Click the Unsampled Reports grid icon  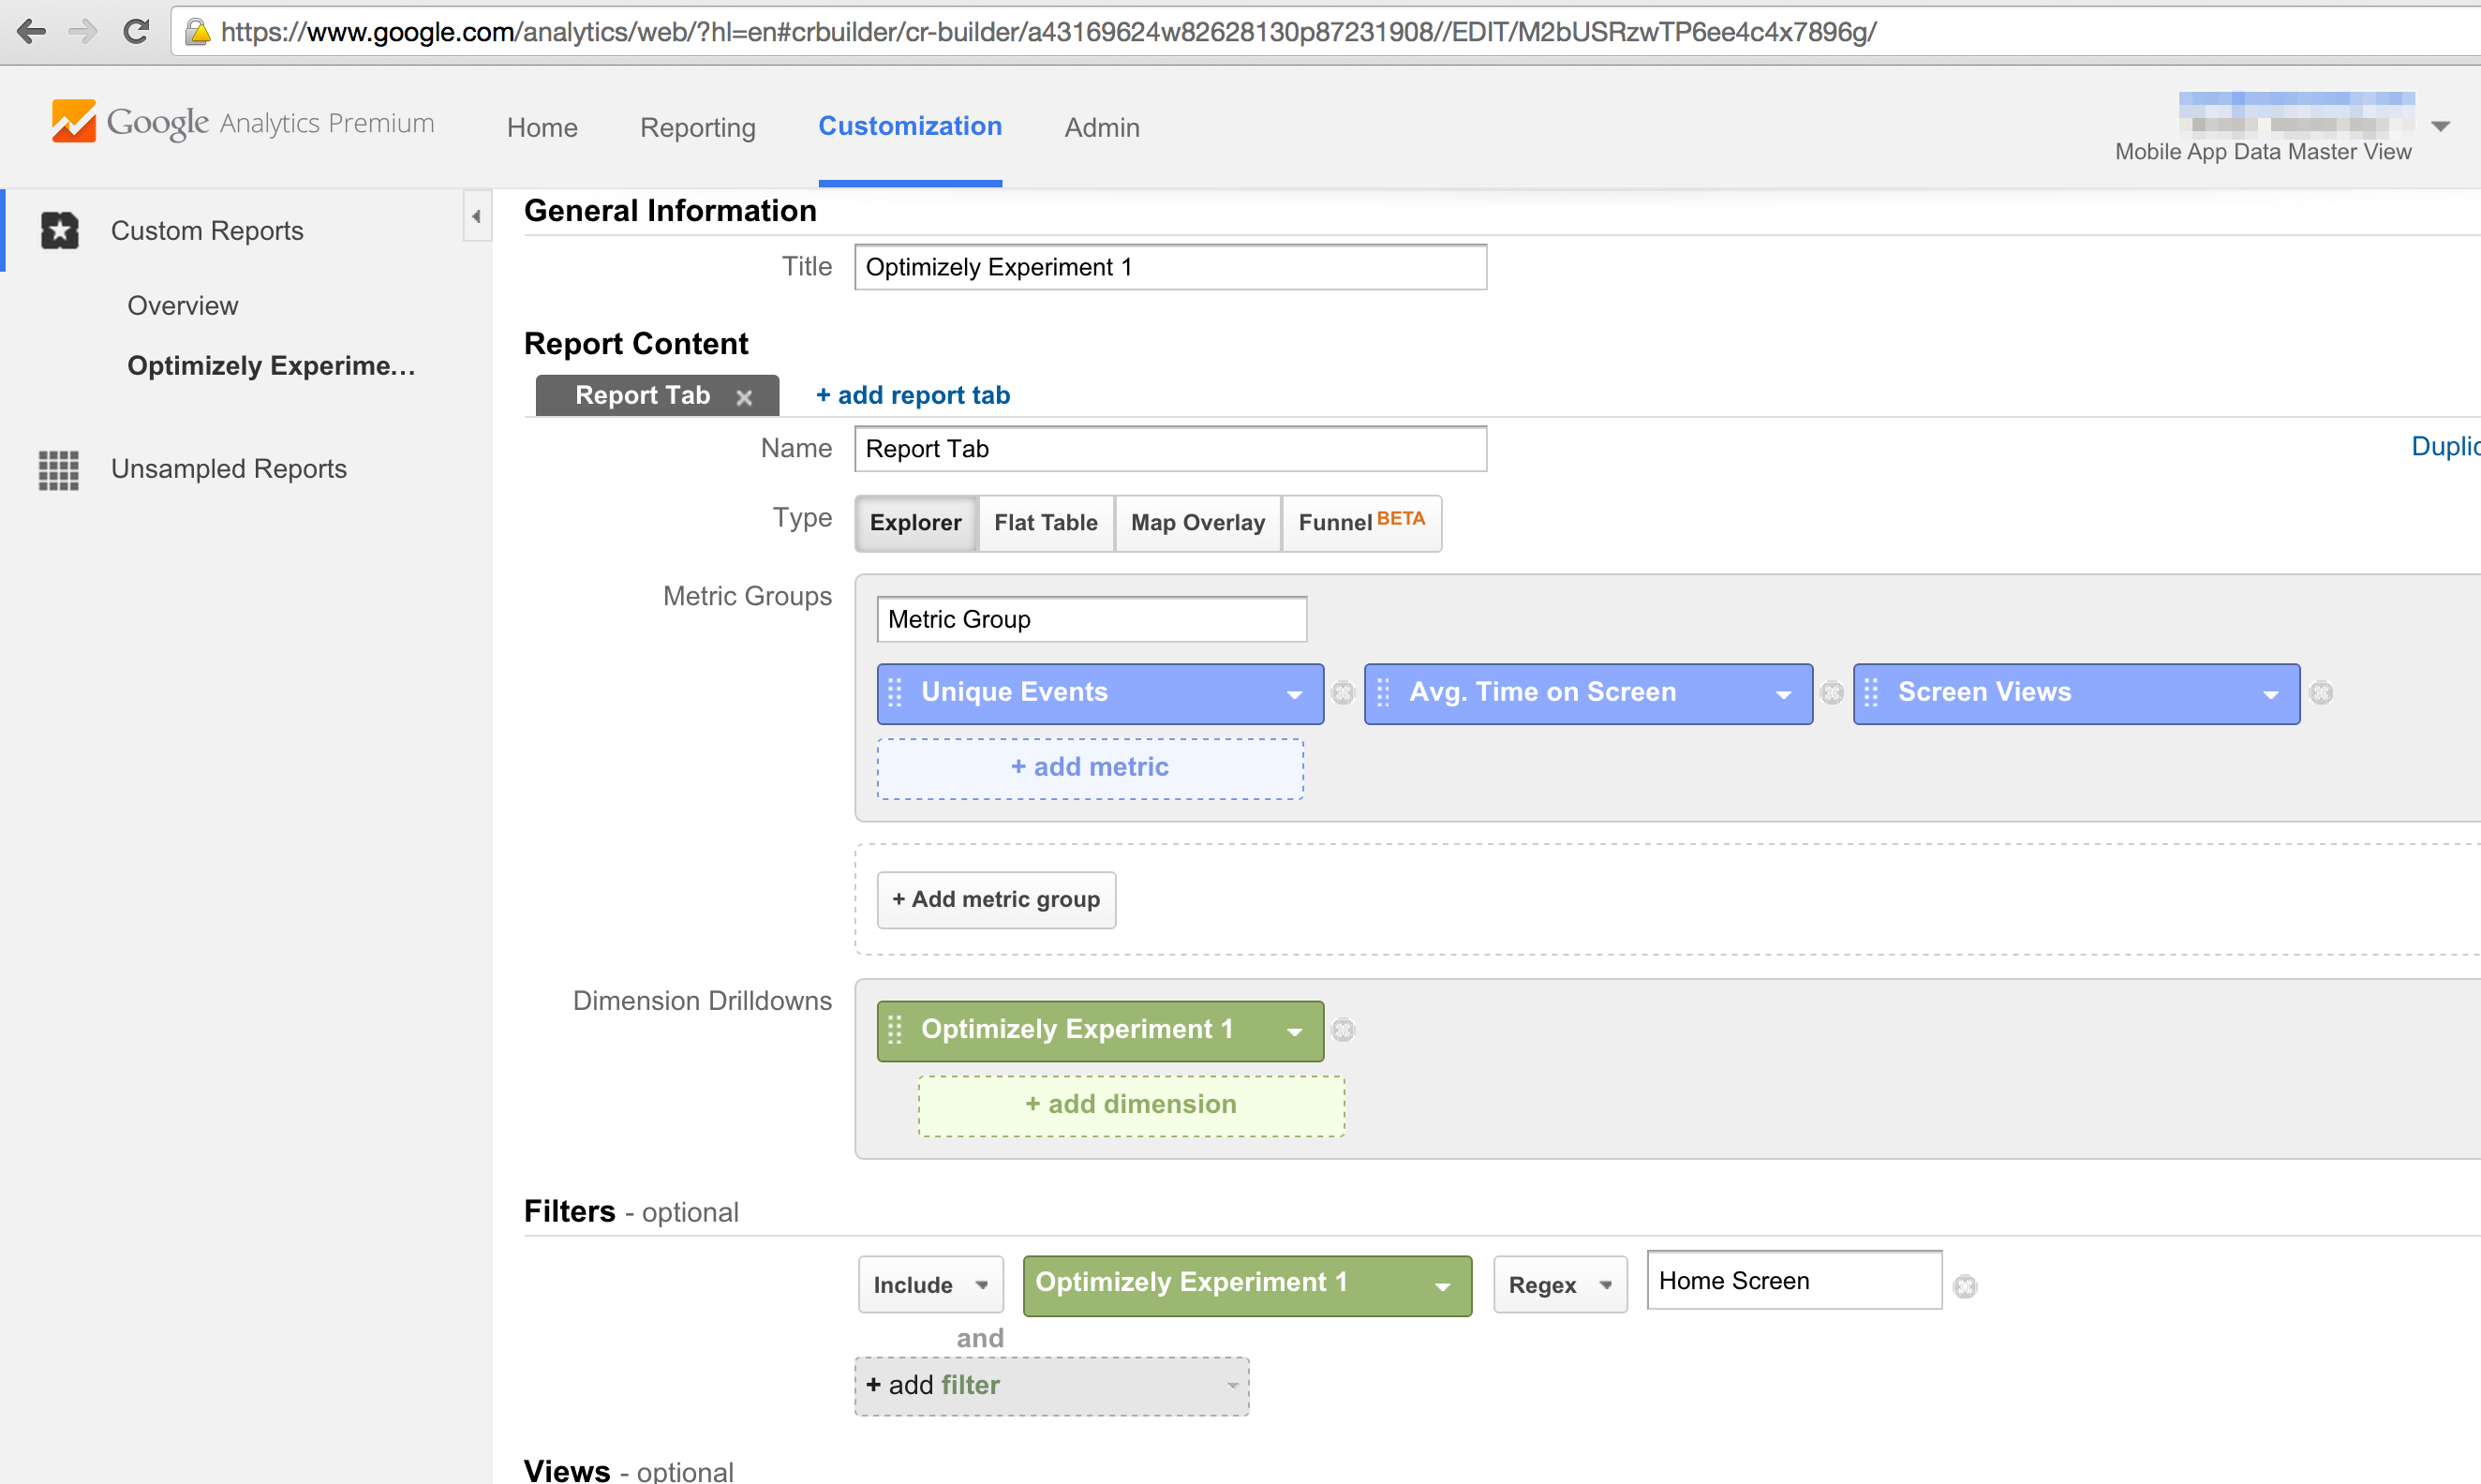(x=58, y=469)
